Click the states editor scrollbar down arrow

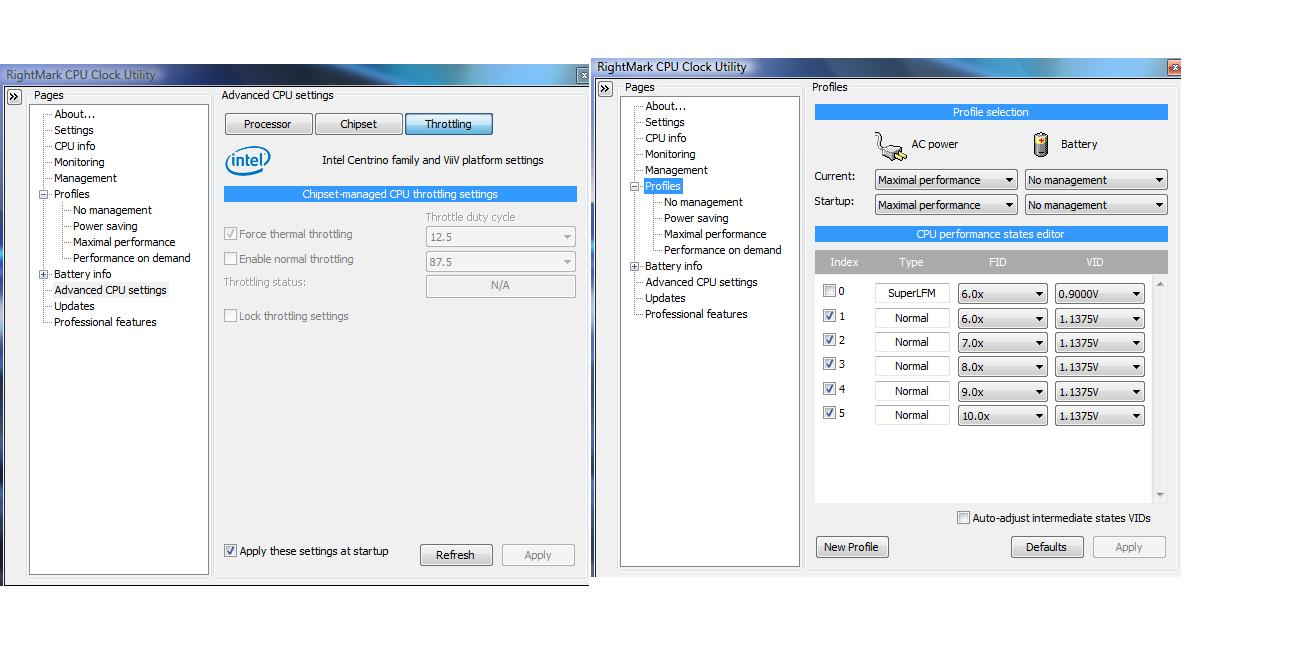pos(1160,495)
